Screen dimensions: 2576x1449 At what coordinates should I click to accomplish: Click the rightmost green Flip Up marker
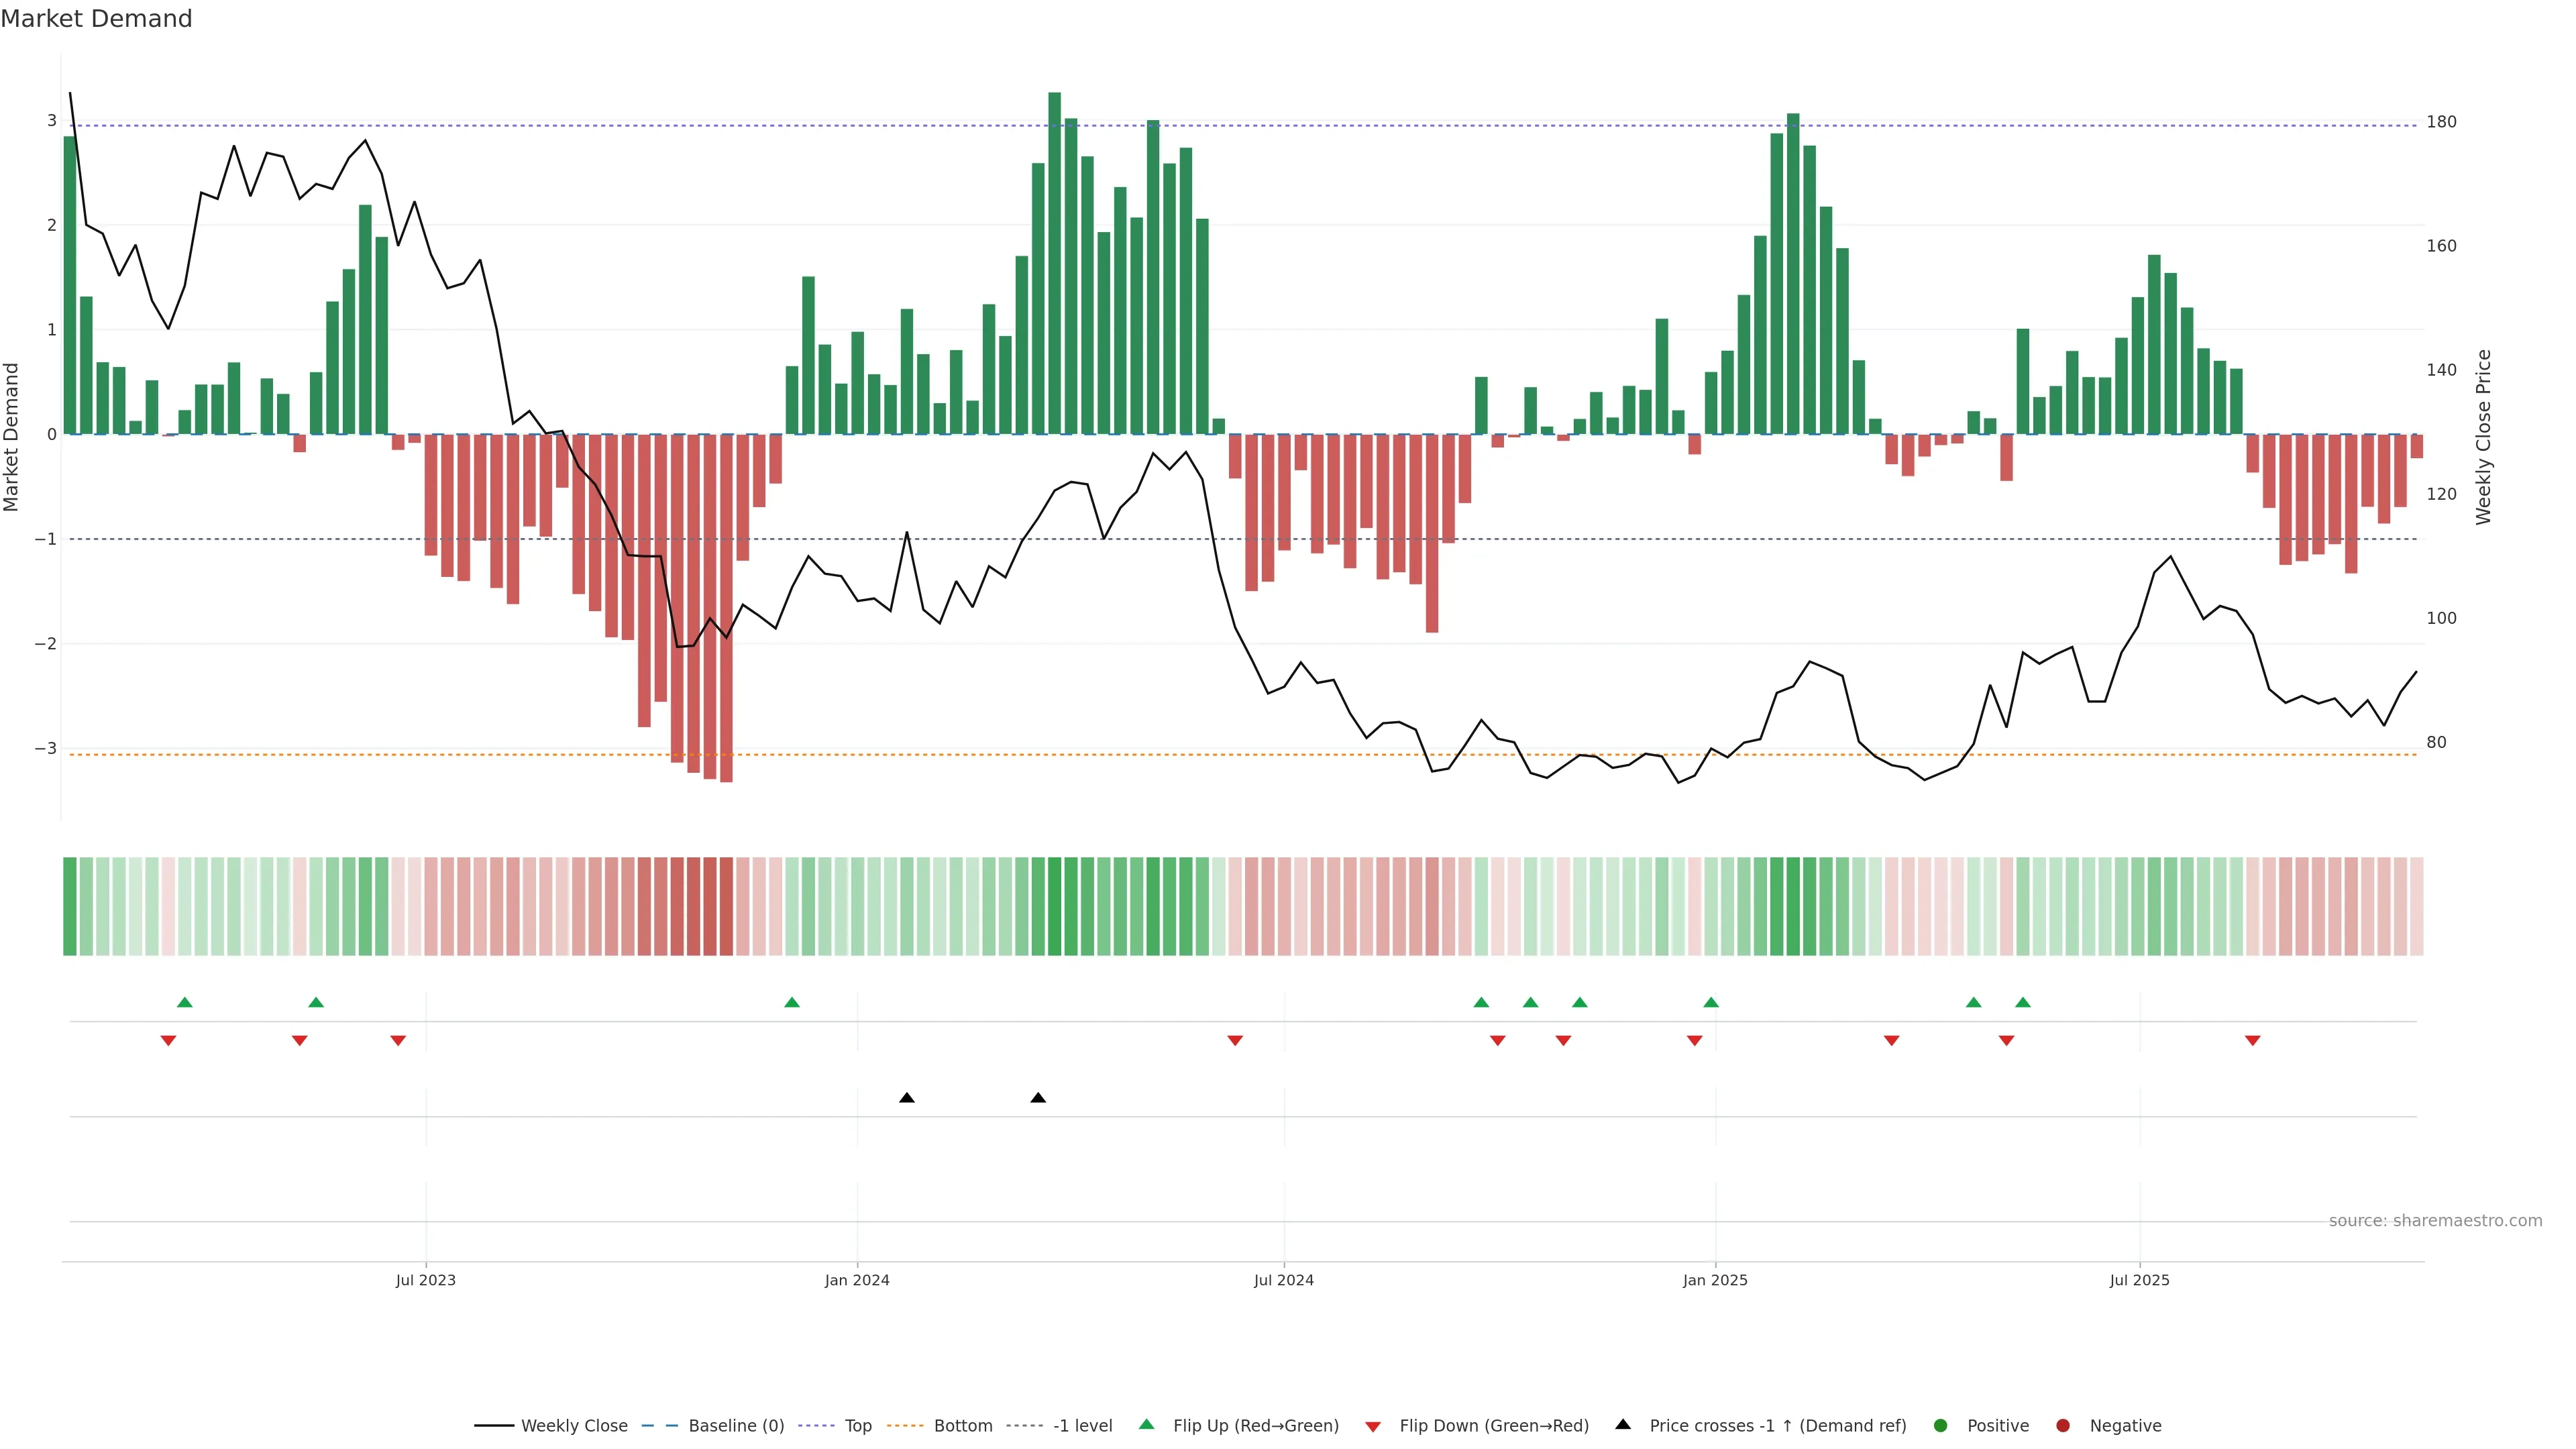point(2023,1002)
